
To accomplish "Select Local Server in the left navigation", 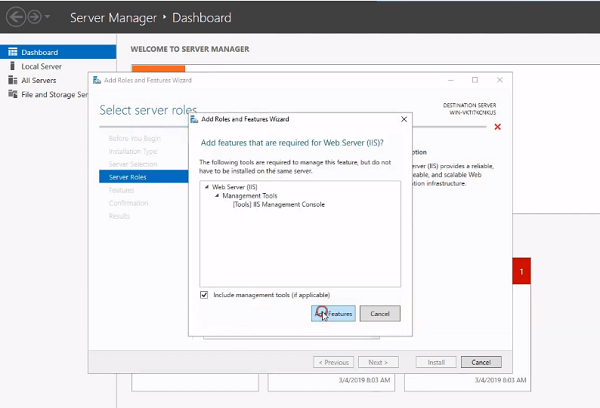I will [x=41, y=66].
